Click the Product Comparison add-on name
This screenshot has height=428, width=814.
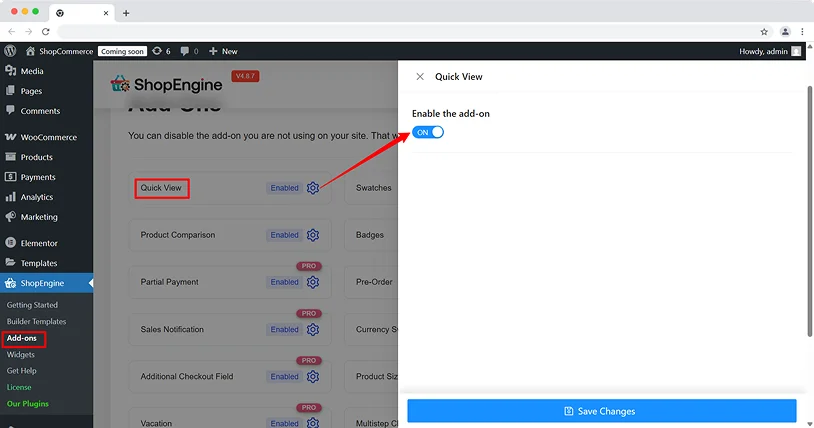pos(178,235)
